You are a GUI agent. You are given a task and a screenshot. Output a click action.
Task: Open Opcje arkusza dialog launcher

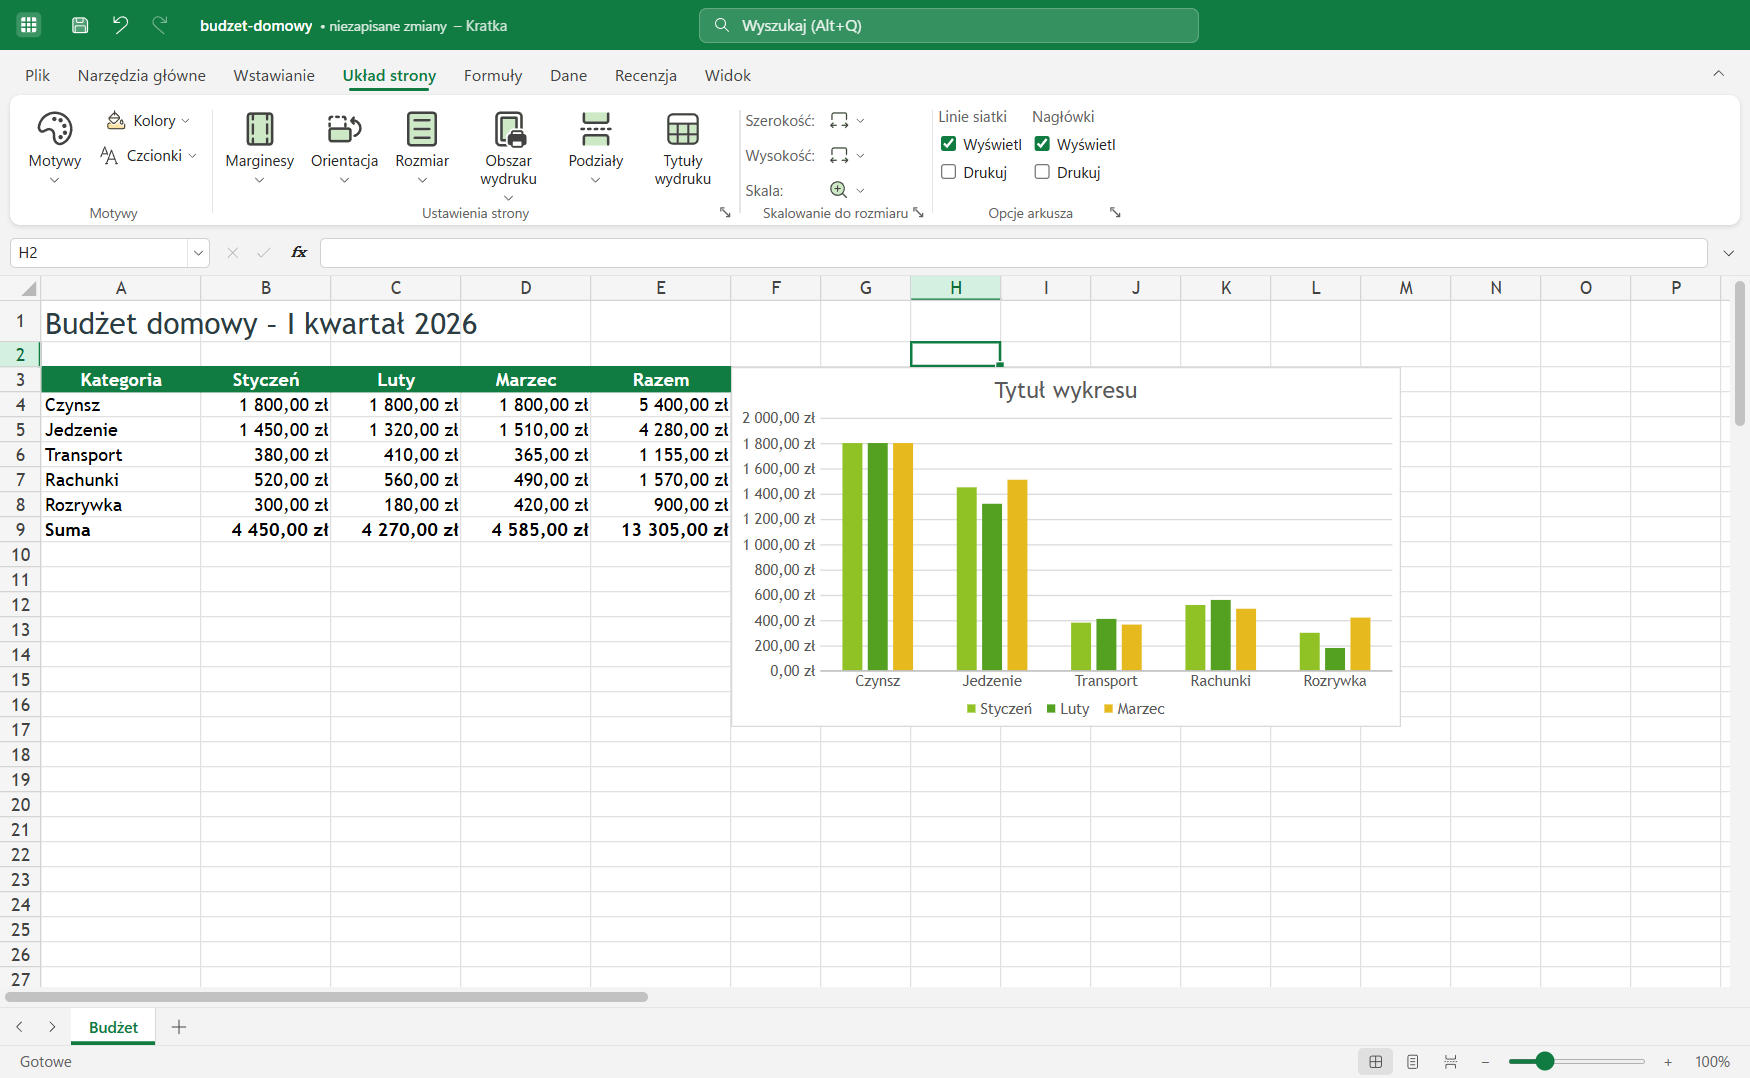click(x=1115, y=212)
